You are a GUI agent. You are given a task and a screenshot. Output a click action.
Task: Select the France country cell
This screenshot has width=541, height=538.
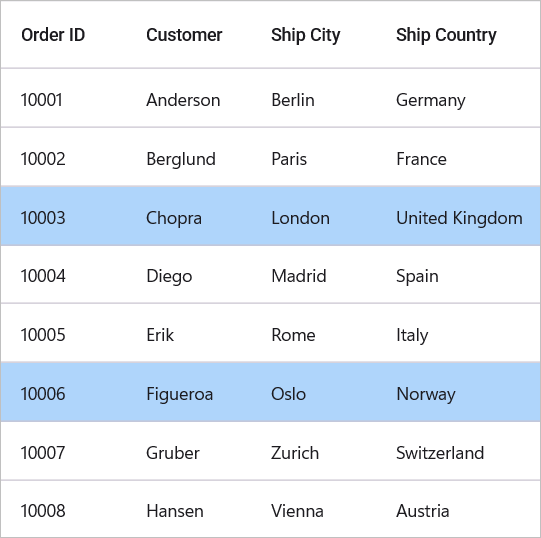pos(421,159)
